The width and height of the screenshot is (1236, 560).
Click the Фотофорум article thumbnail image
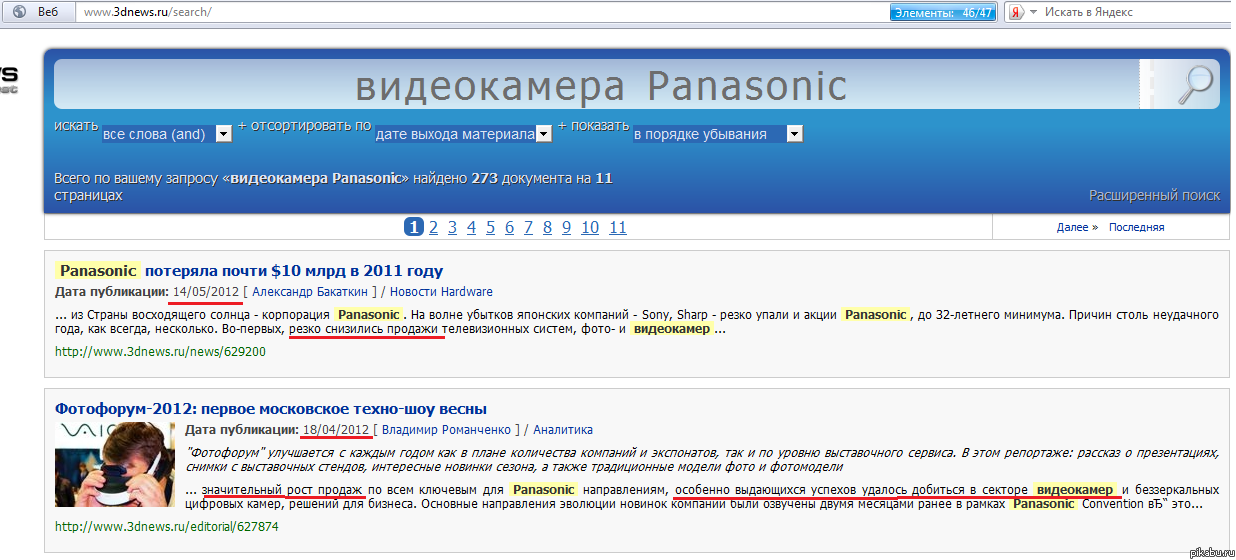(x=114, y=465)
